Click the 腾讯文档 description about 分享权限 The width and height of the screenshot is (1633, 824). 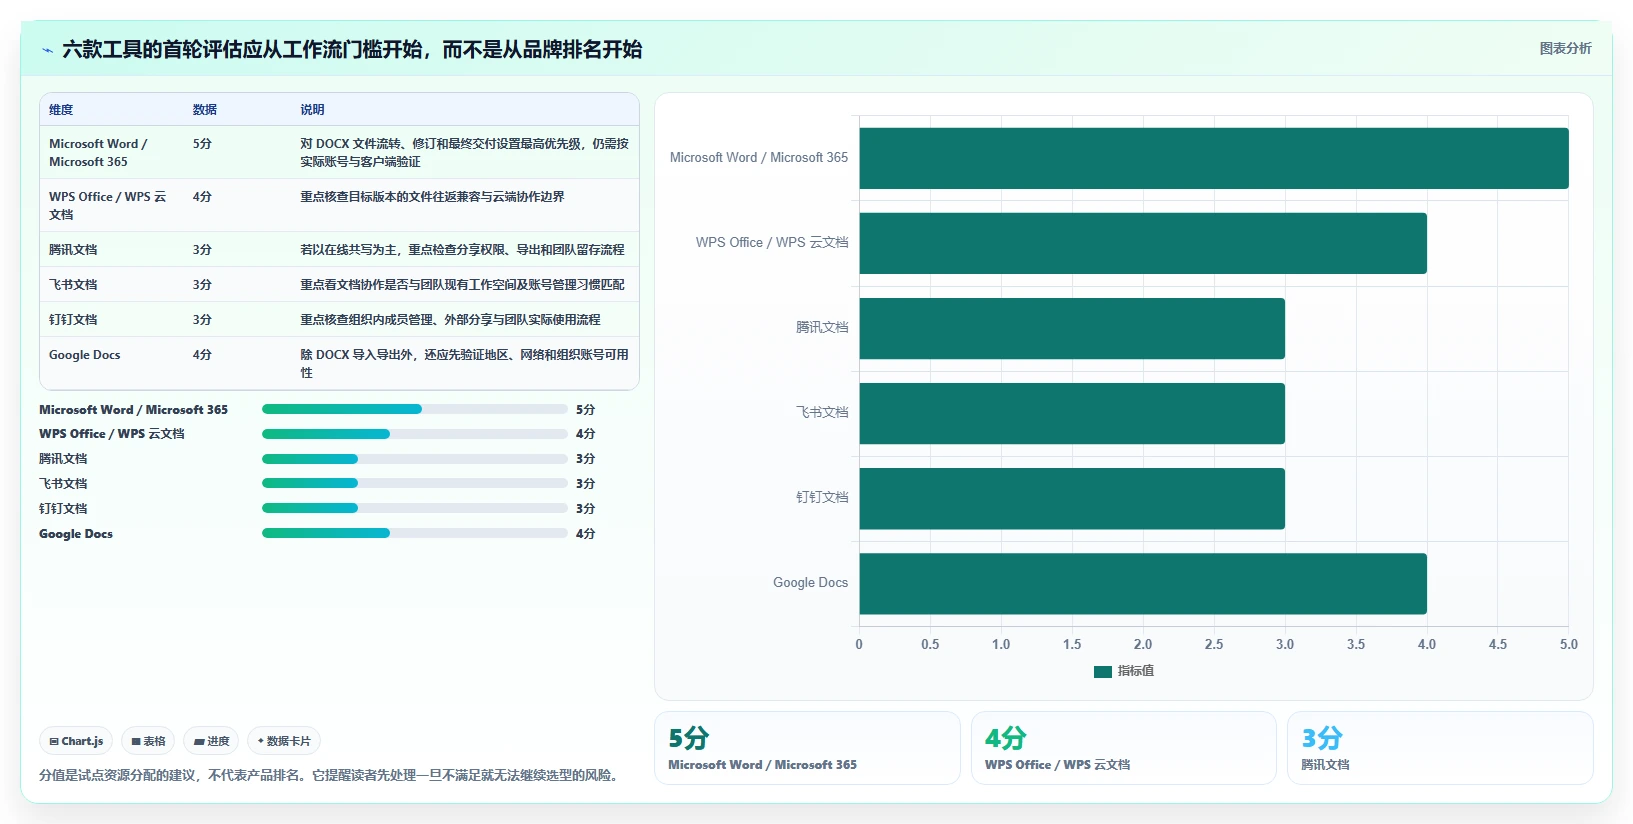pos(462,249)
